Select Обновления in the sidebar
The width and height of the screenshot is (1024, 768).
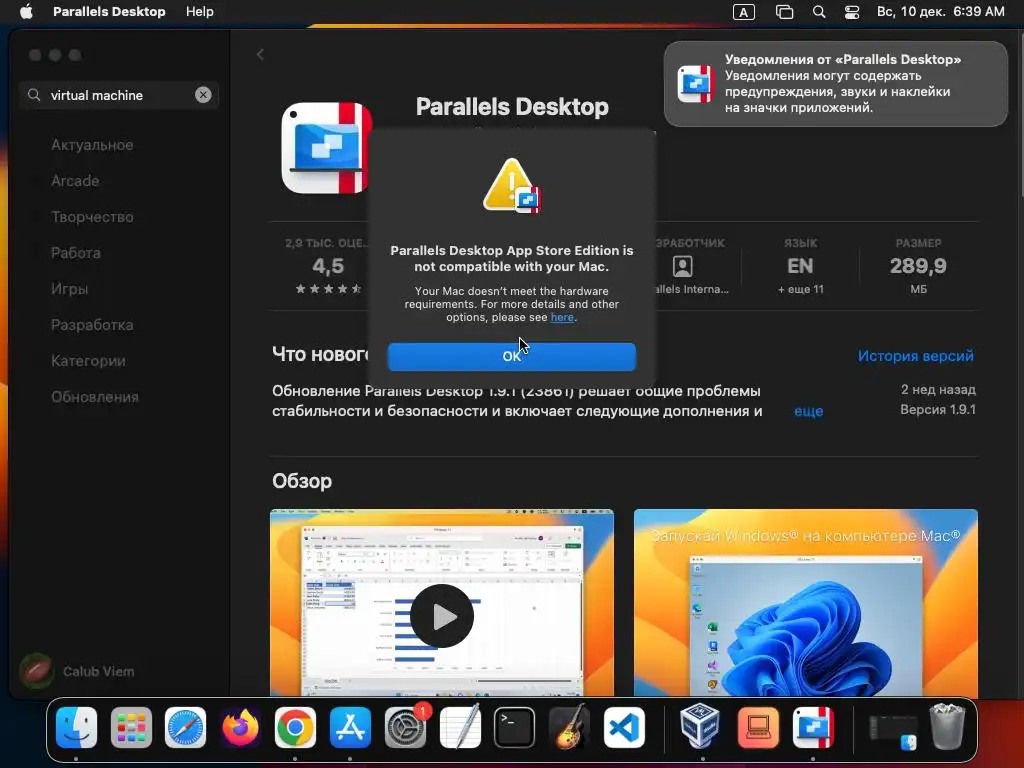pyautogui.click(x=95, y=396)
